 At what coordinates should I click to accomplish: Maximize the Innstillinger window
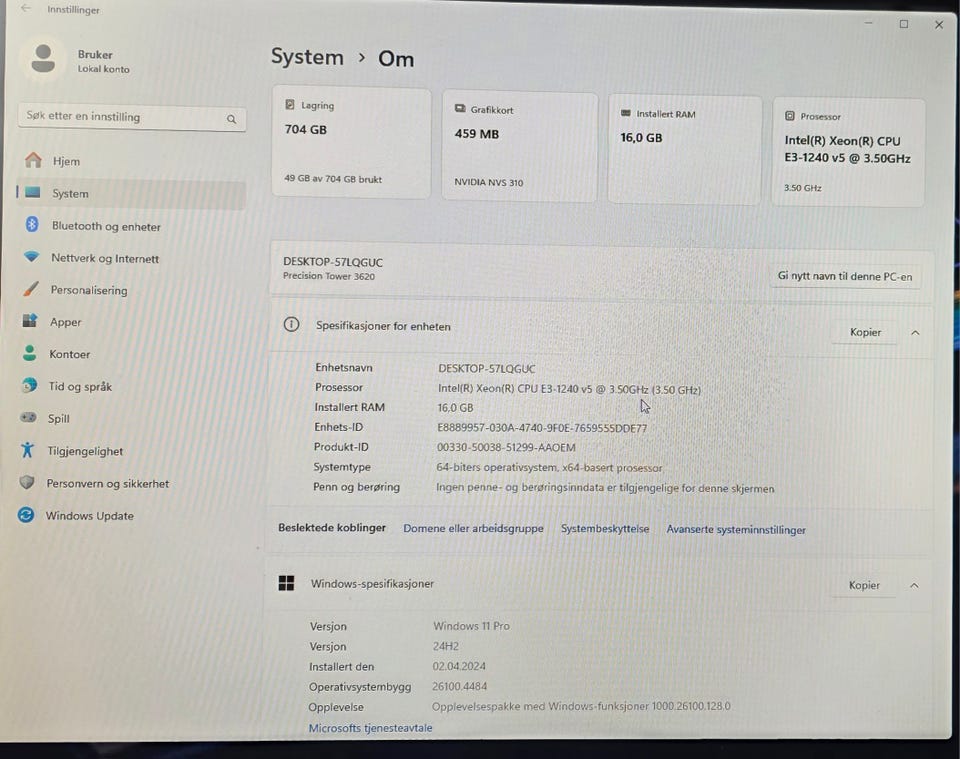[x=904, y=24]
